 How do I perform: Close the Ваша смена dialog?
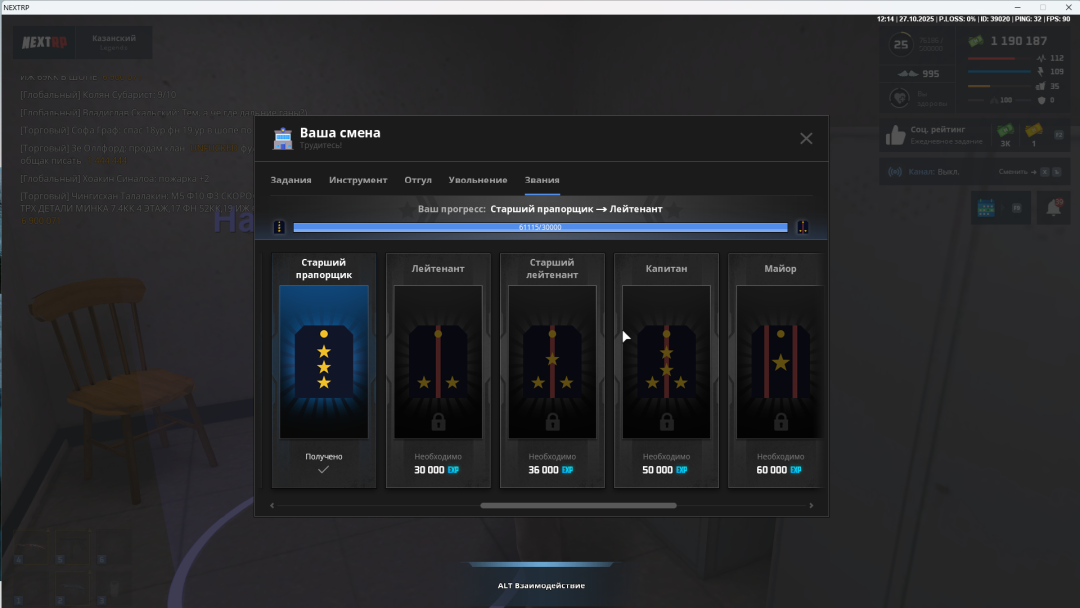[x=806, y=138]
